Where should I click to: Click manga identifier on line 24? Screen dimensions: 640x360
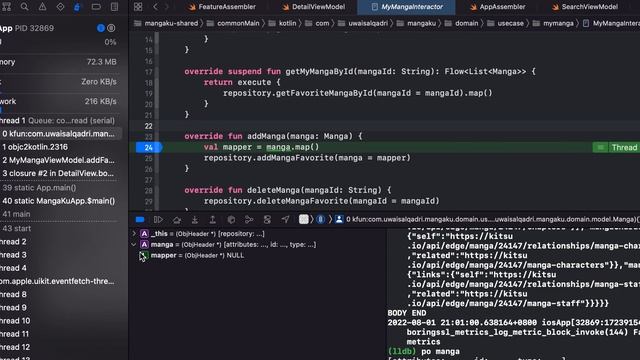(278, 147)
